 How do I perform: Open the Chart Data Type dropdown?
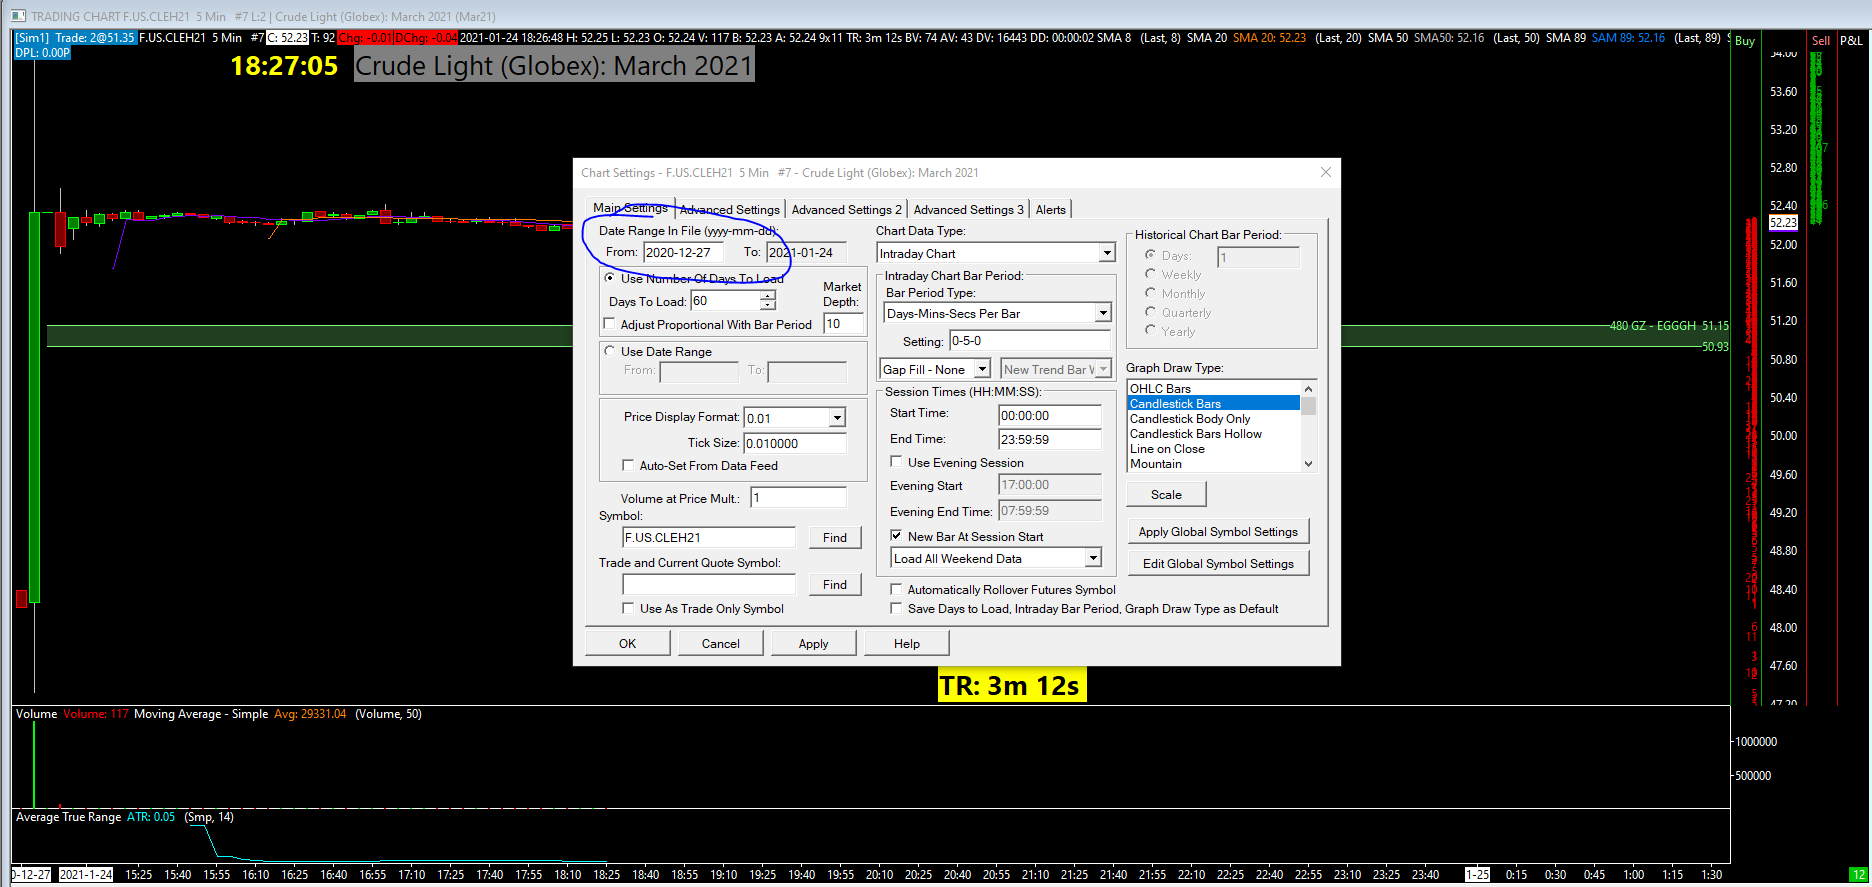click(1106, 253)
